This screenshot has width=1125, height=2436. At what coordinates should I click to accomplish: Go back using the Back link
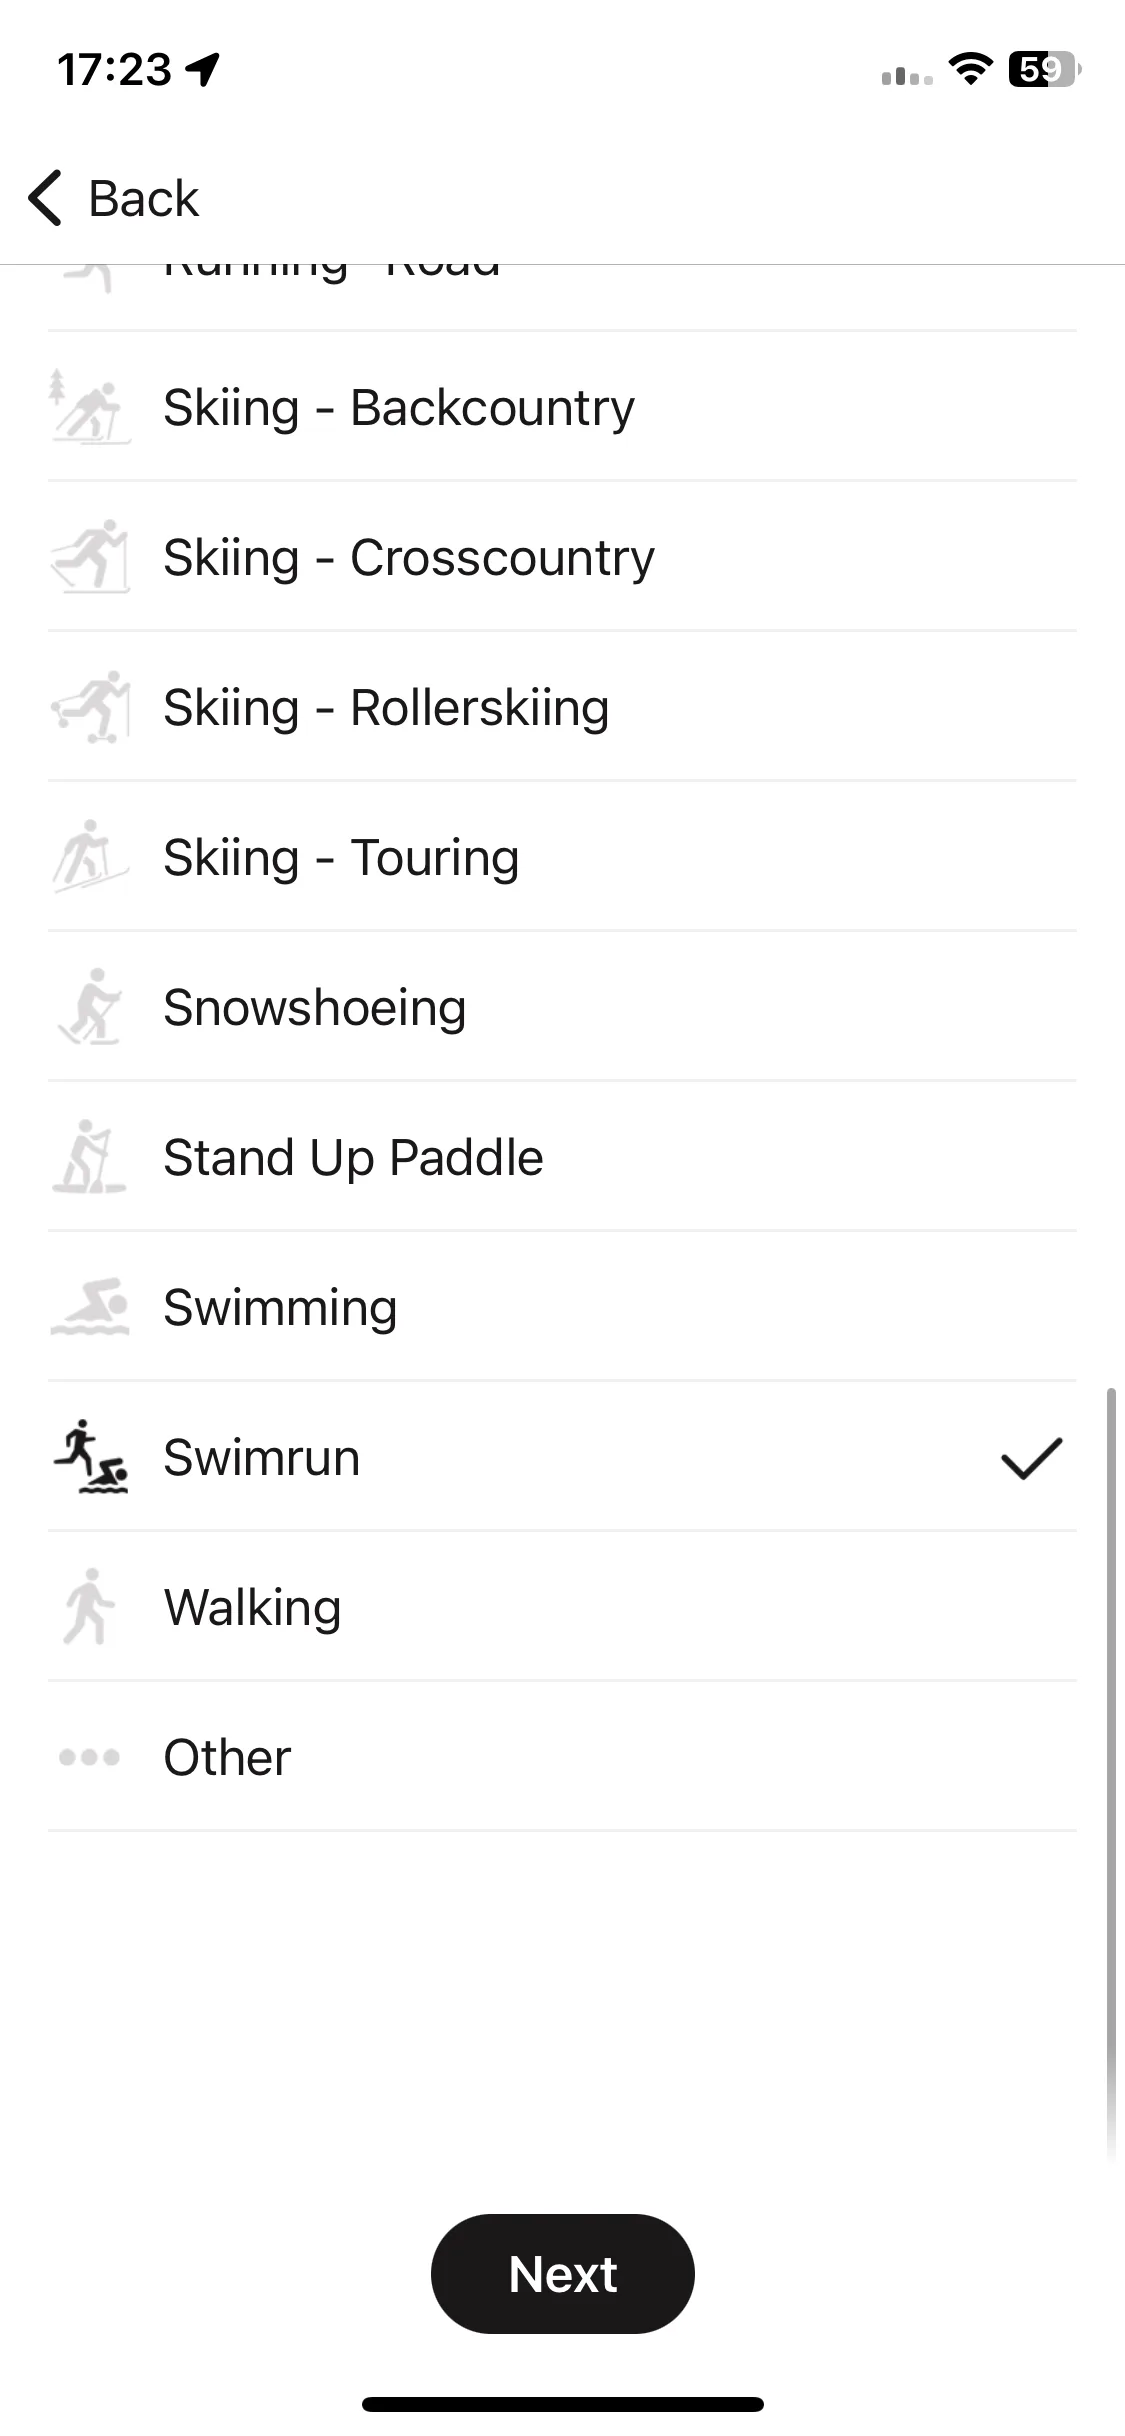143,198
